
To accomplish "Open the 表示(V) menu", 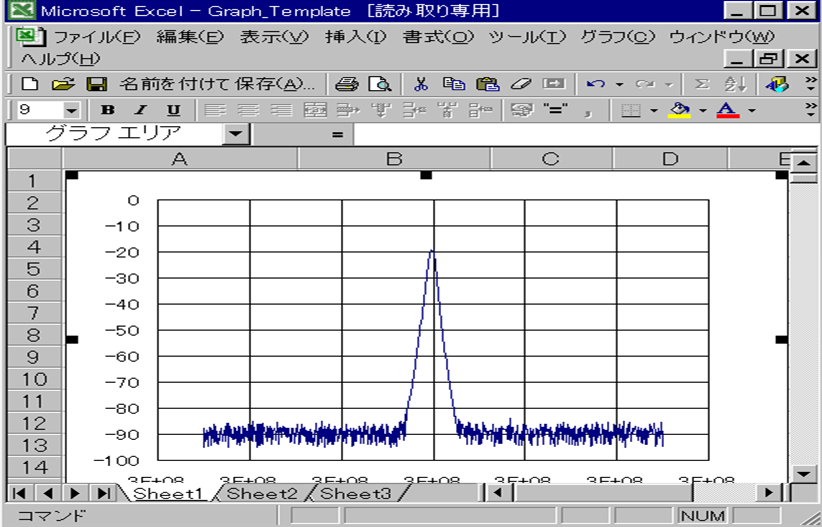I will (274, 37).
